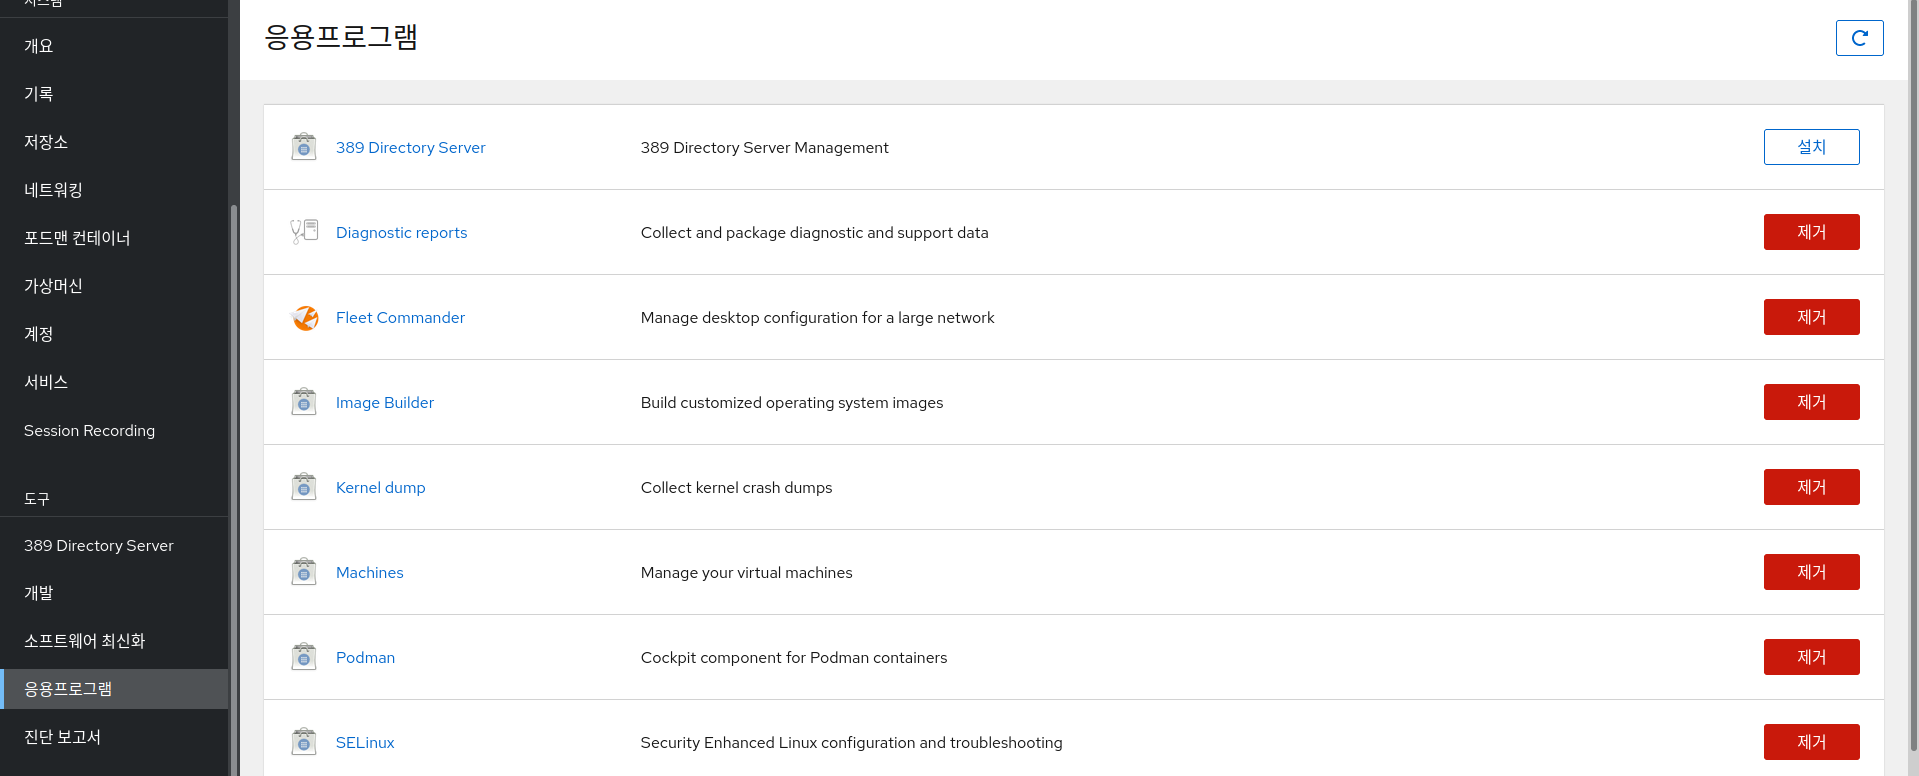This screenshot has height=776, width=1919.
Task: Click the SELinux package icon
Action: tap(304, 742)
